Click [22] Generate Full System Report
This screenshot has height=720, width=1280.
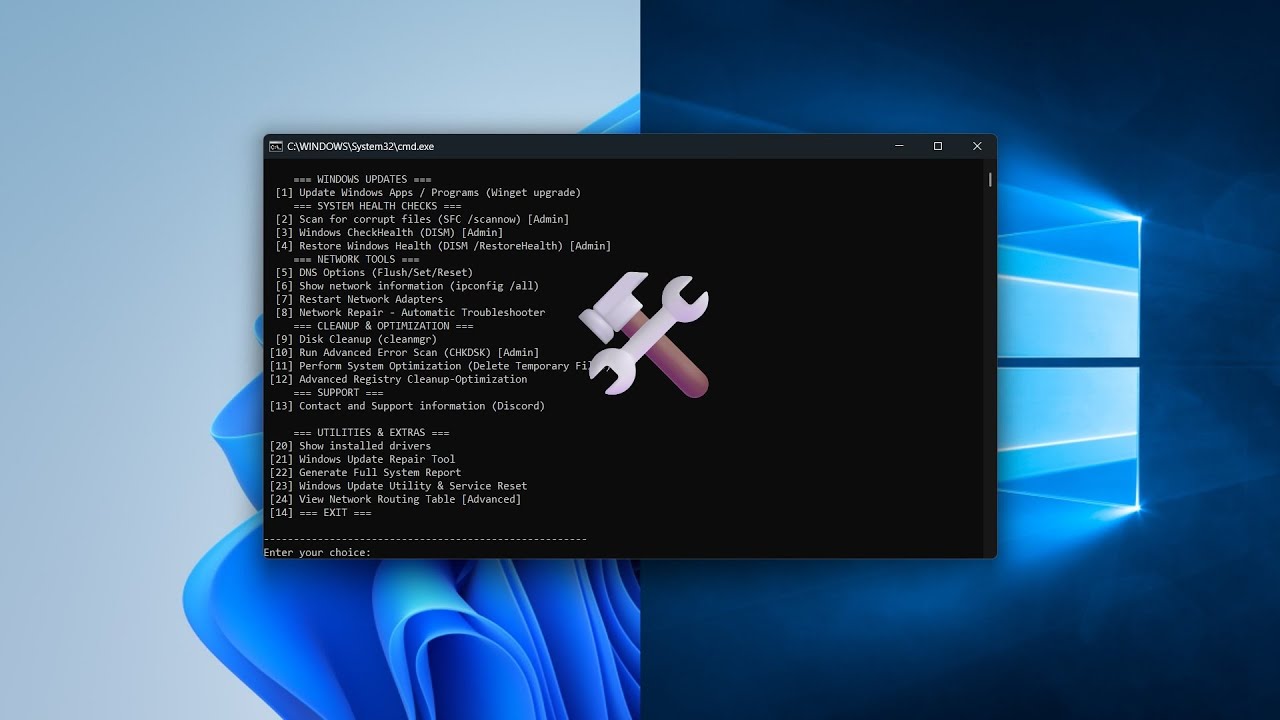[365, 472]
